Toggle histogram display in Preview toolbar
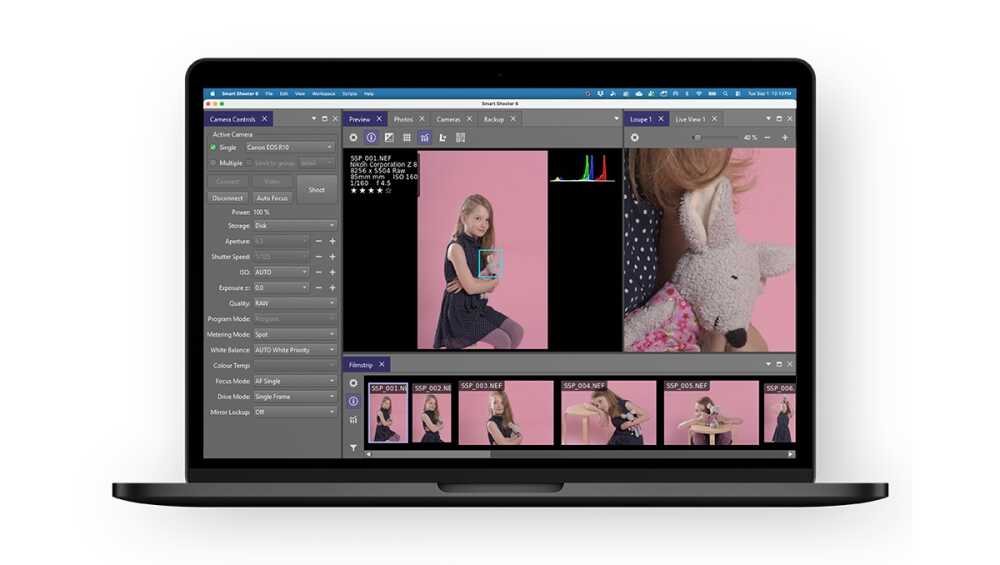1000x565 pixels. point(425,138)
